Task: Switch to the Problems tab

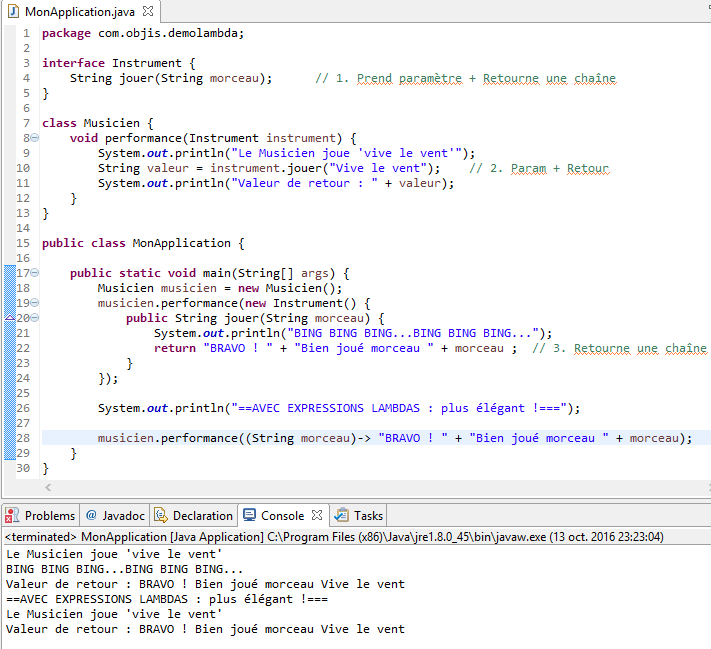Action: [x=50, y=516]
